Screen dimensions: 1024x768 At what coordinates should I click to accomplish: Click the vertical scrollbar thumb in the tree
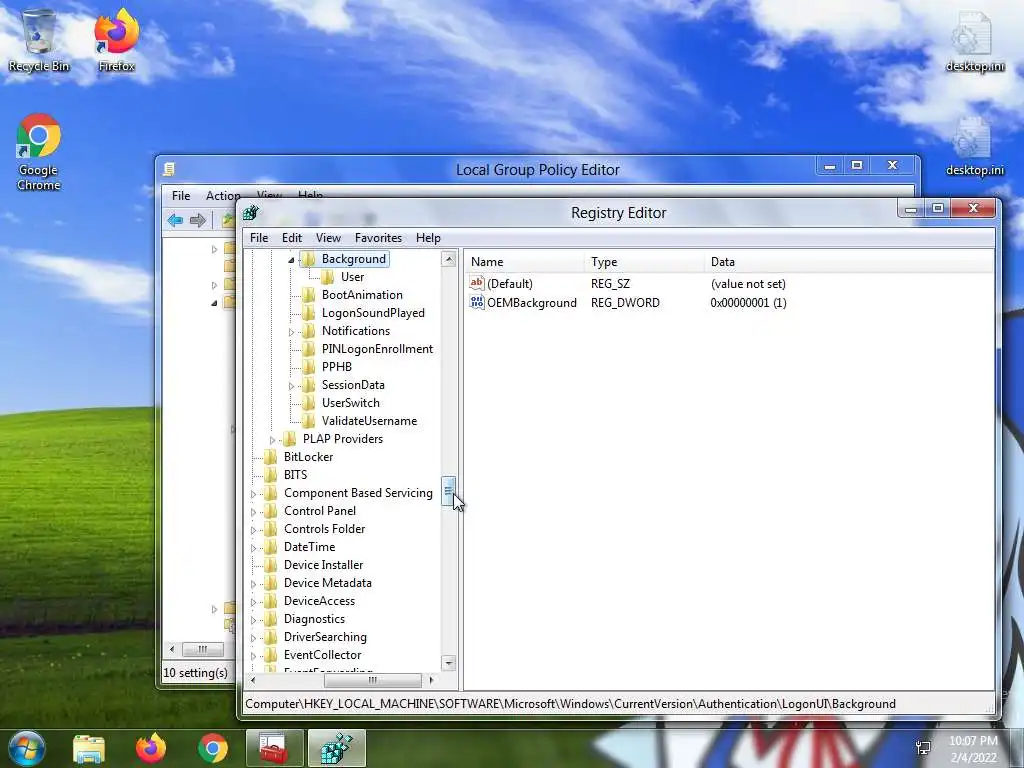click(449, 490)
